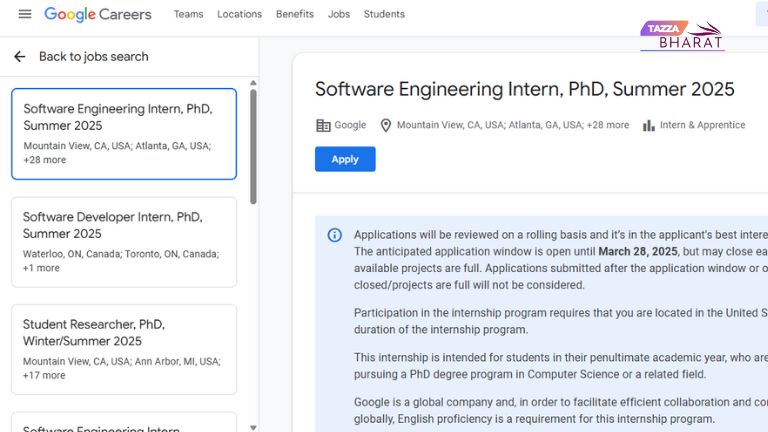Open the Locations navigation item
The image size is (768, 432).
pyautogui.click(x=240, y=14)
